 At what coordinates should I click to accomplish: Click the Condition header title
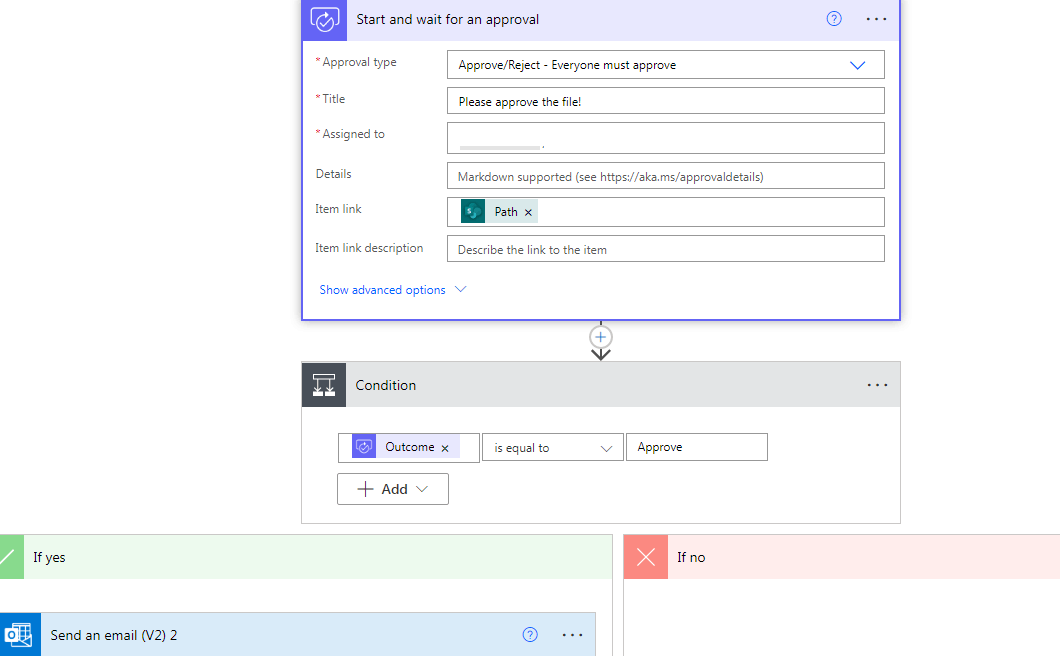pos(386,385)
